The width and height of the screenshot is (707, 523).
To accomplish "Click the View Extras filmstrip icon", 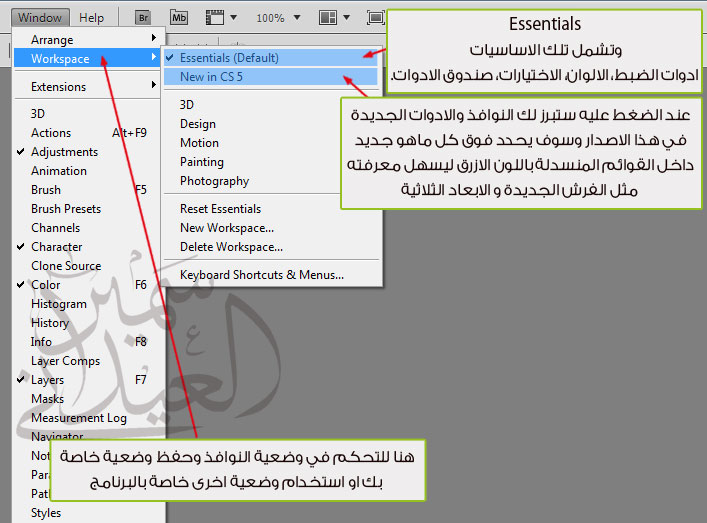I will click(x=215, y=18).
